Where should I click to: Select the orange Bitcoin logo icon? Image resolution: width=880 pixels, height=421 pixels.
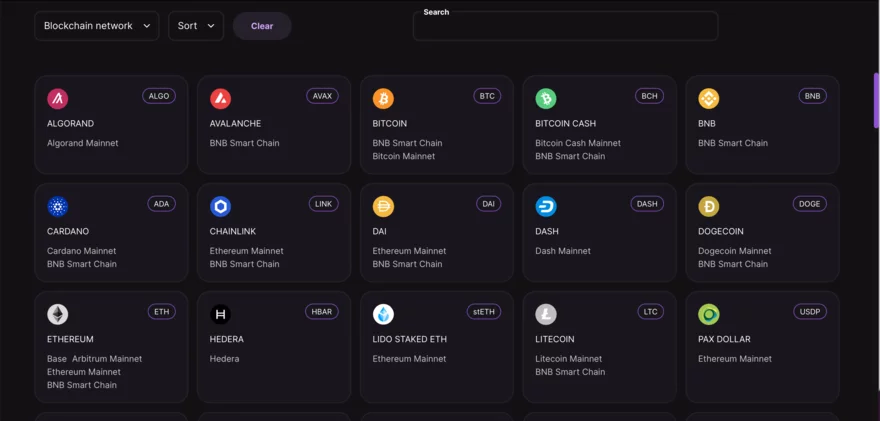(383, 99)
